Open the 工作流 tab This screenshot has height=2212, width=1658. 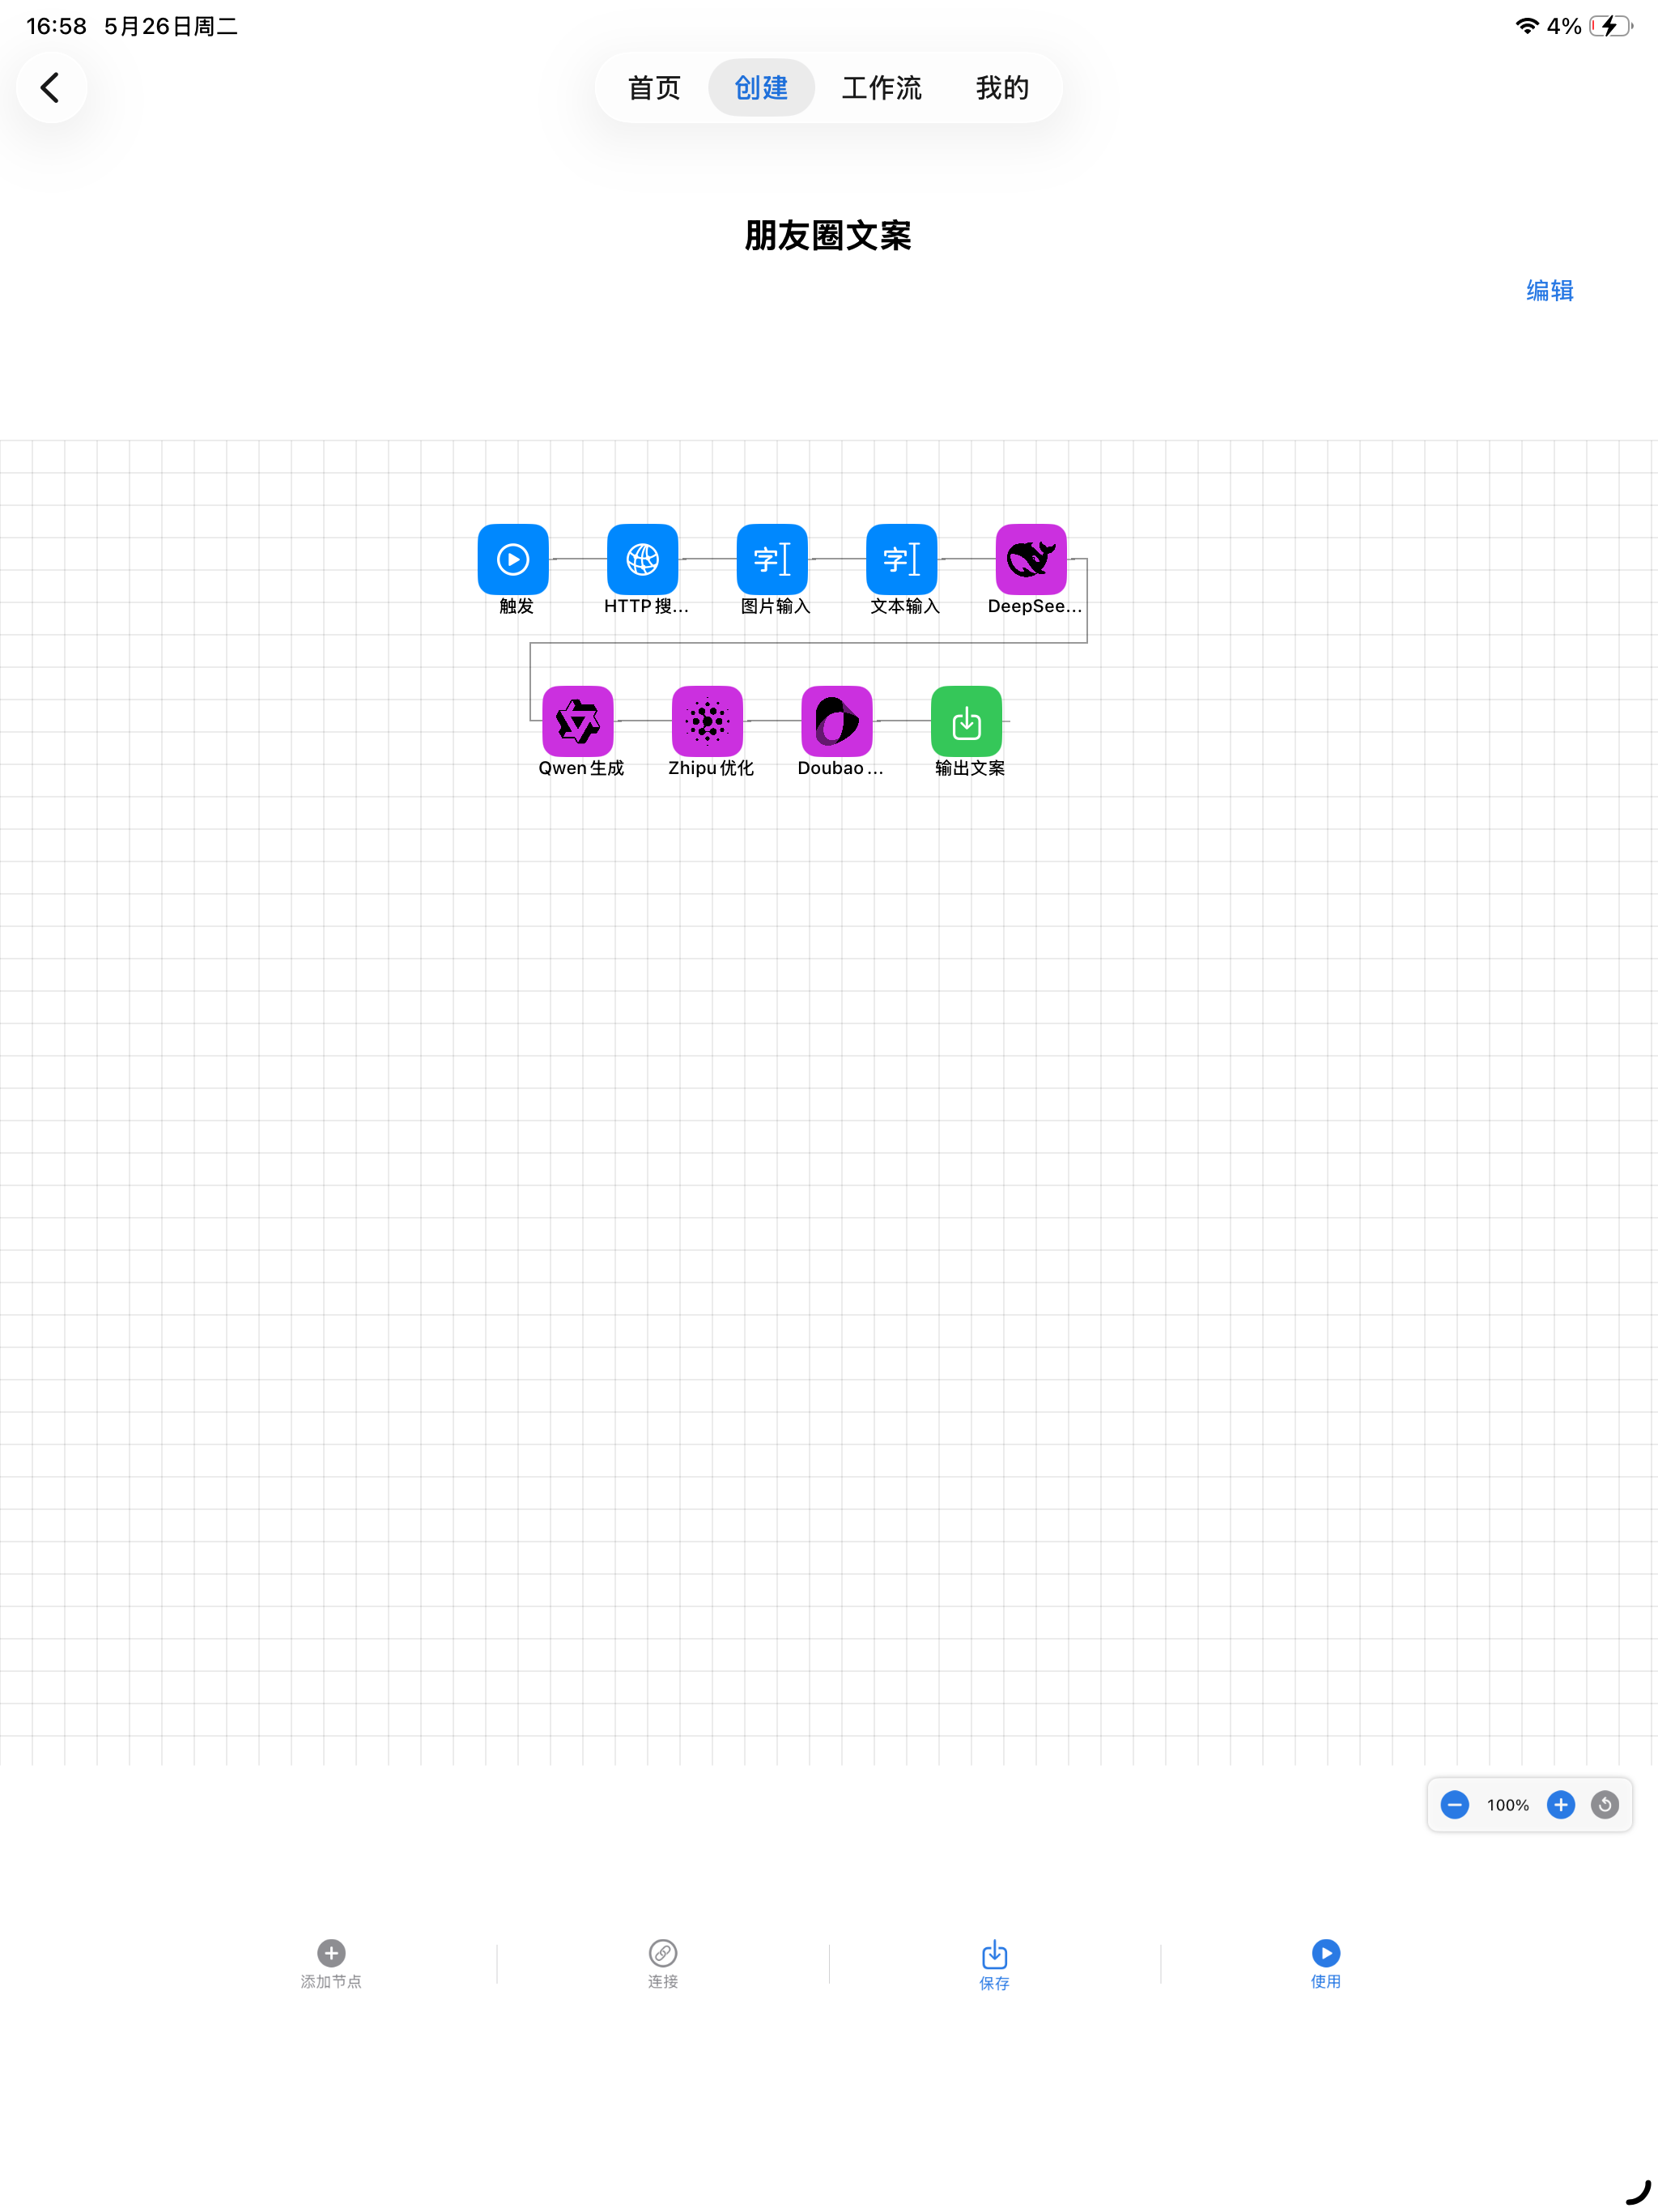881,88
